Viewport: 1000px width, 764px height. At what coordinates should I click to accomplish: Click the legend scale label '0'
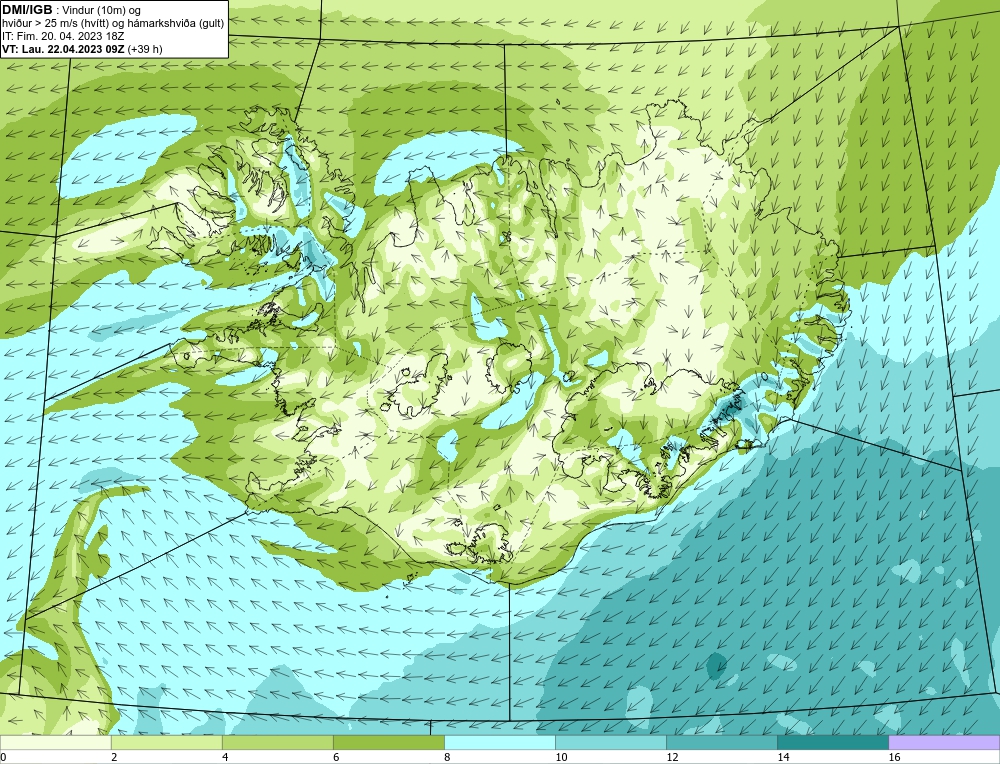click(3, 757)
